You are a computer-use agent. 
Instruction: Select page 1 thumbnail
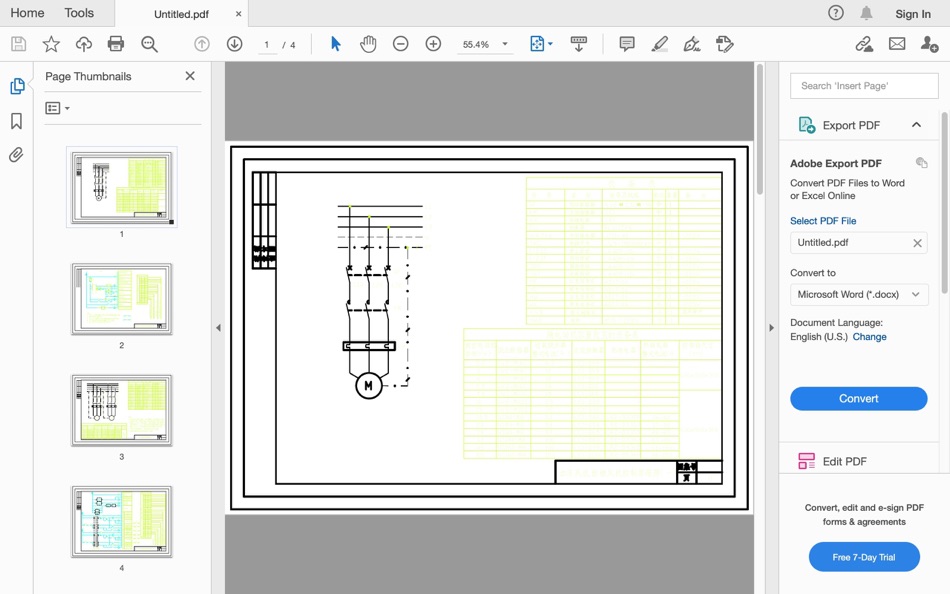pyautogui.click(x=121, y=187)
